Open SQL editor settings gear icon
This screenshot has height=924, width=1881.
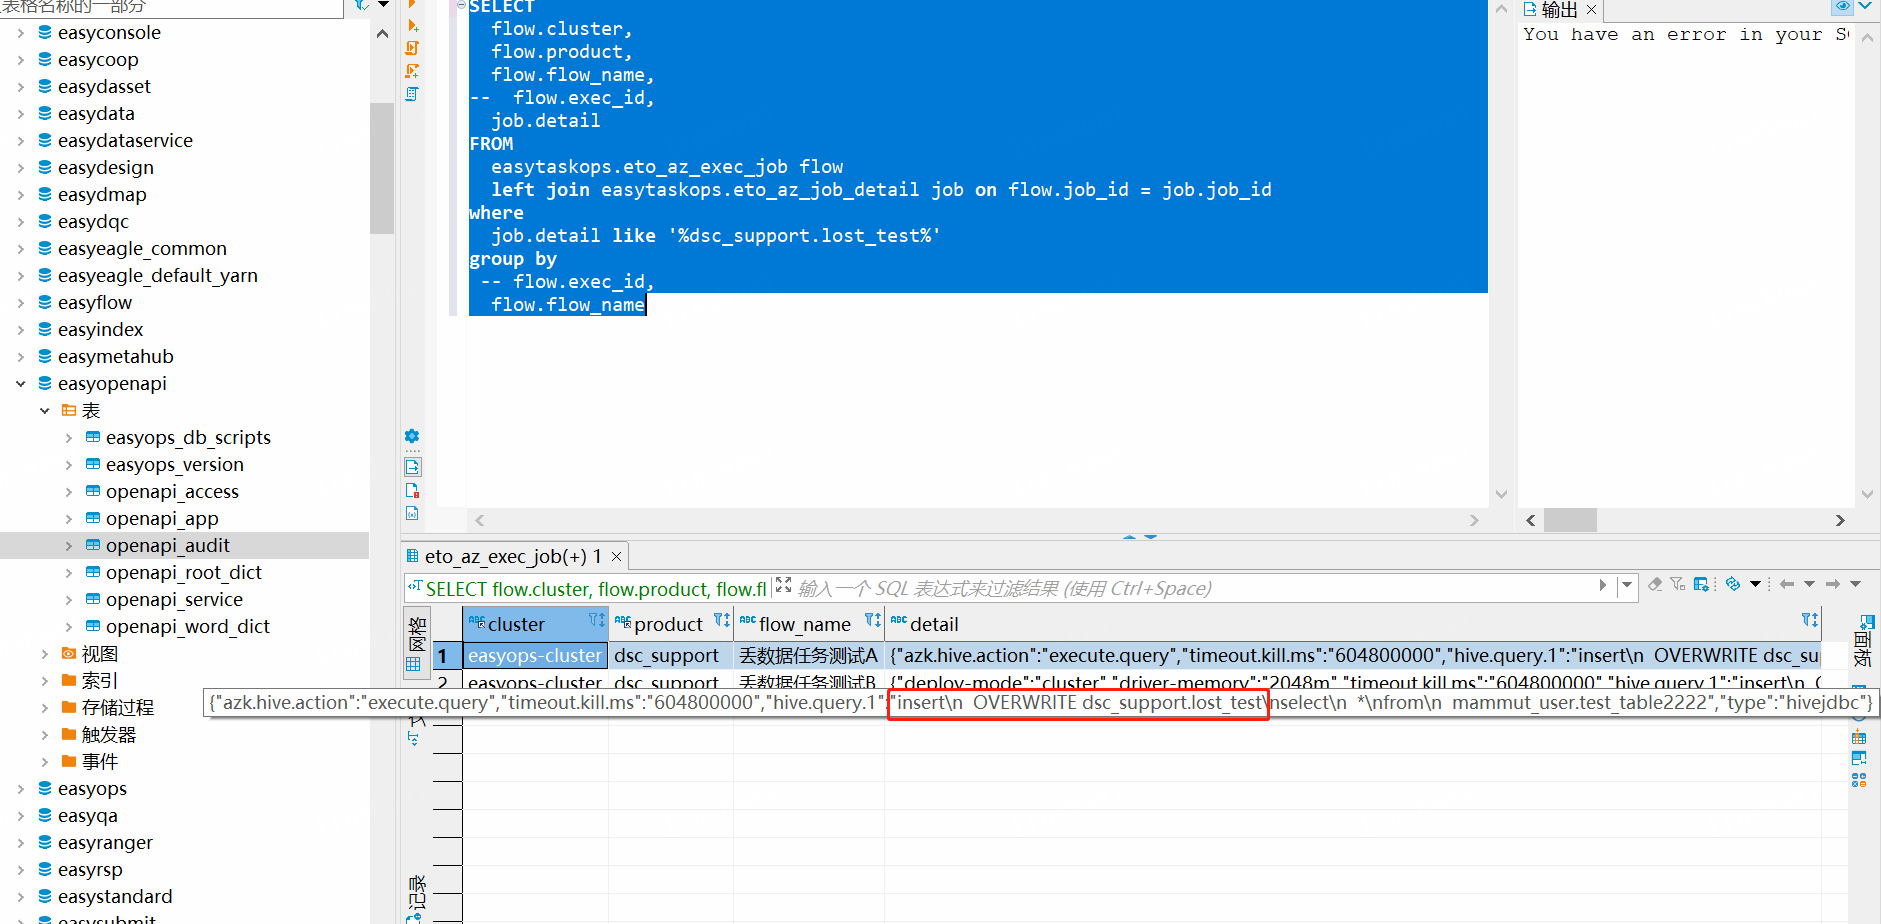[412, 436]
